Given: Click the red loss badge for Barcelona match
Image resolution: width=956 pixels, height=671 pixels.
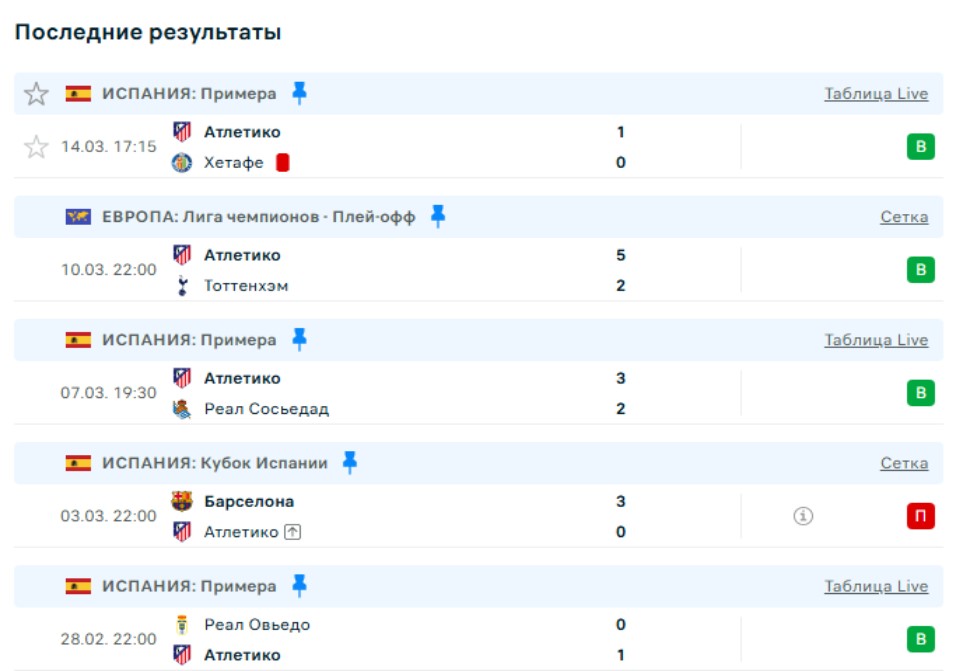Looking at the screenshot, I should [920, 516].
